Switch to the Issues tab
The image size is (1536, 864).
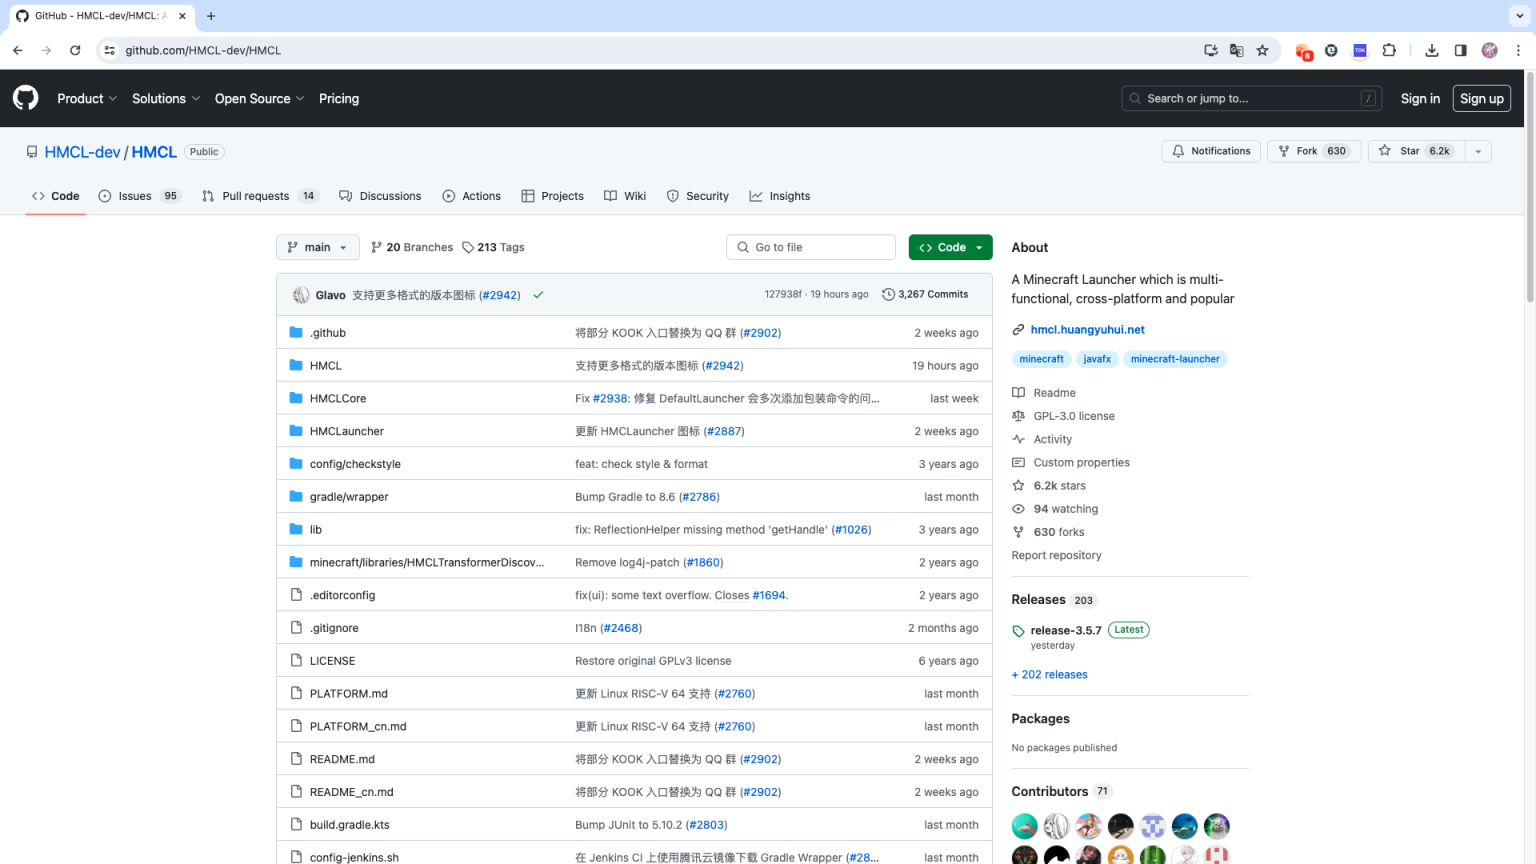(137, 196)
